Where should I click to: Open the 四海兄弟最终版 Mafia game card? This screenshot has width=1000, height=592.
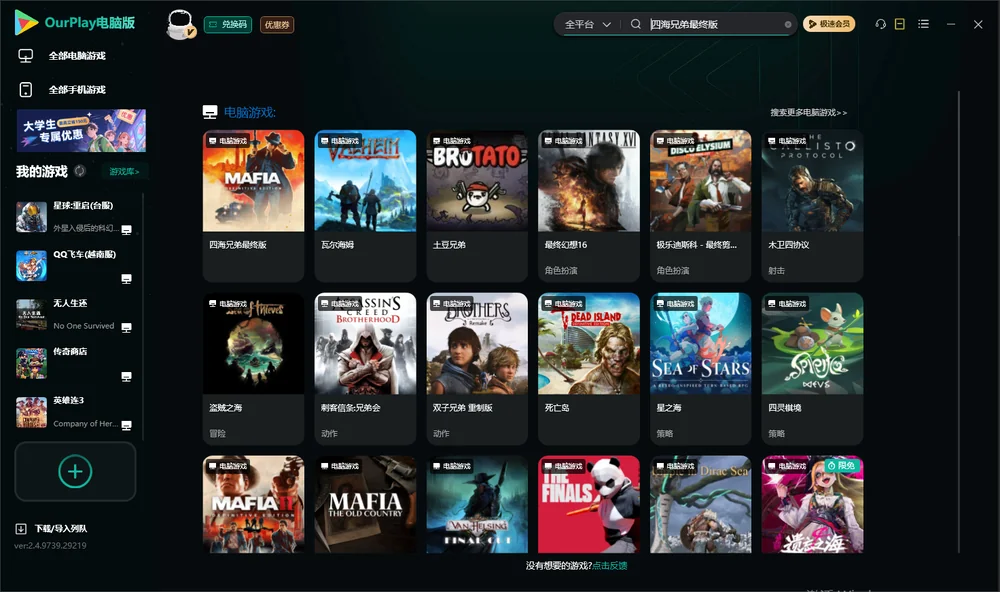point(253,205)
